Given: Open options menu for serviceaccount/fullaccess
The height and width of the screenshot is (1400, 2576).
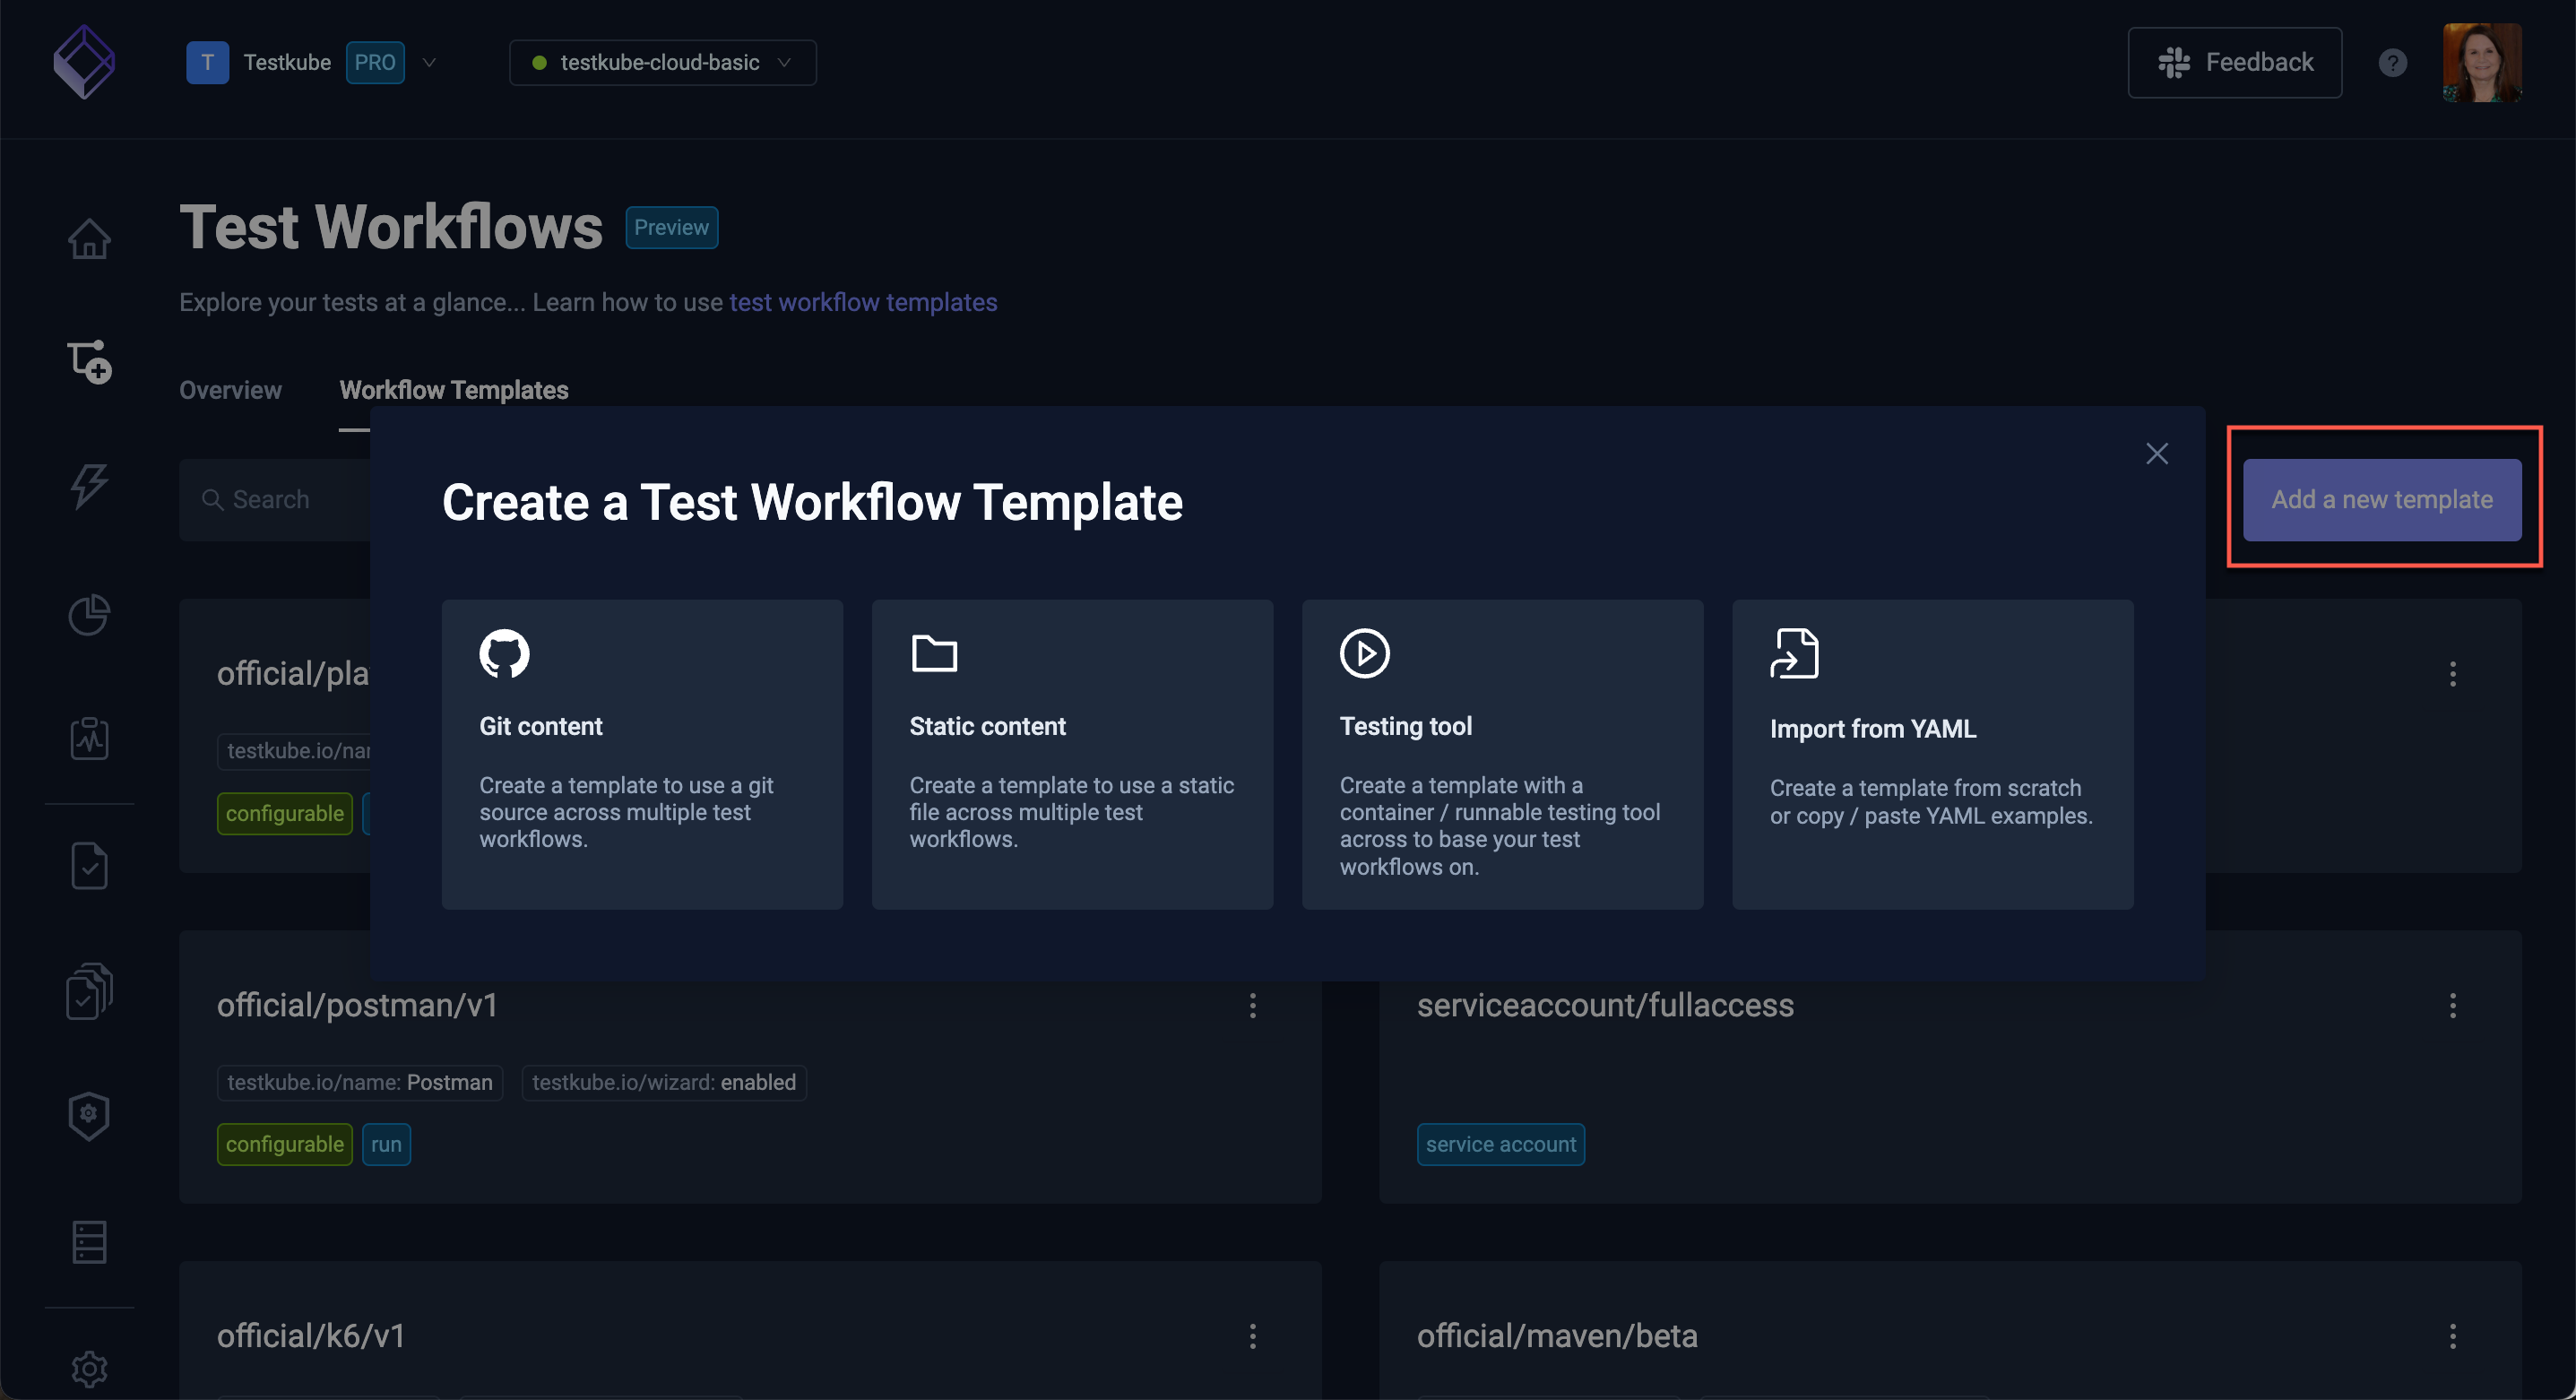Looking at the screenshot, I should point(2452,1005).
